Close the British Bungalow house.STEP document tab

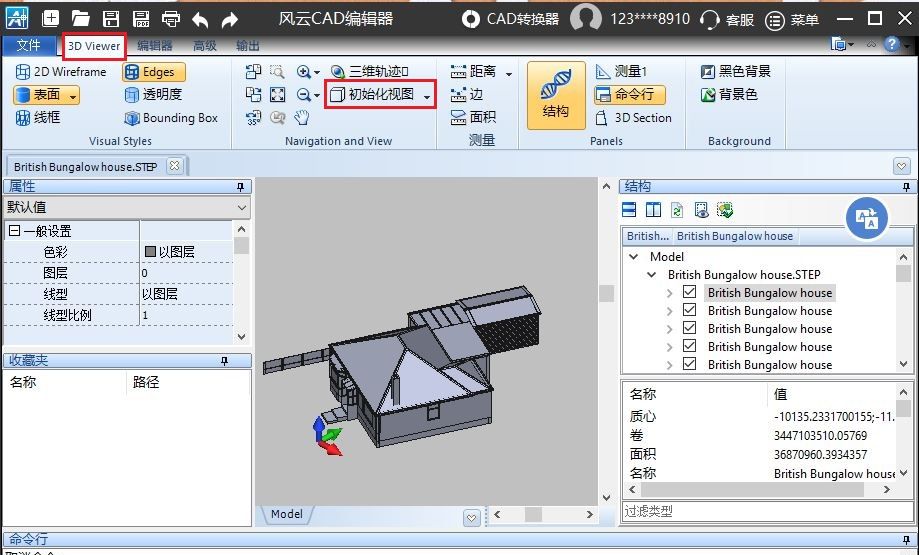(174, 166)
